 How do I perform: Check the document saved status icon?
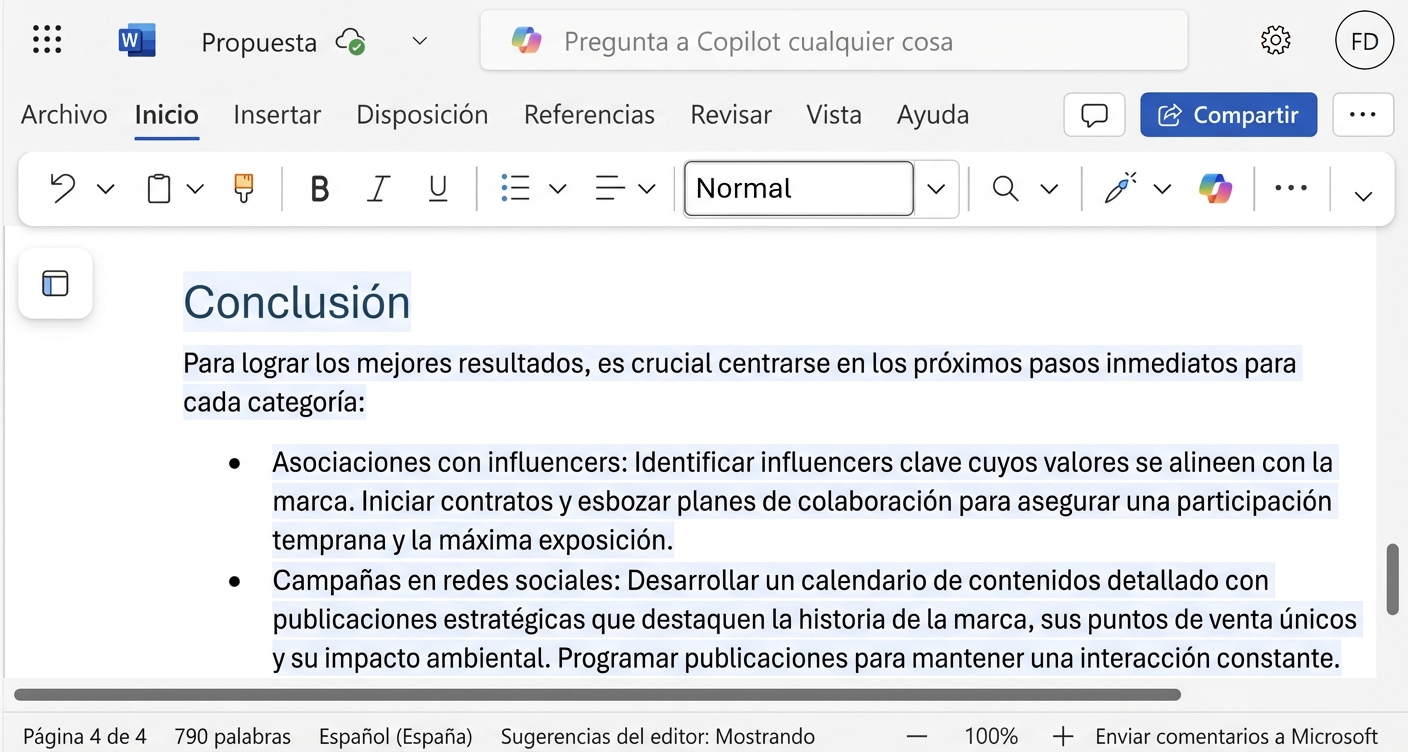[350, 41]
